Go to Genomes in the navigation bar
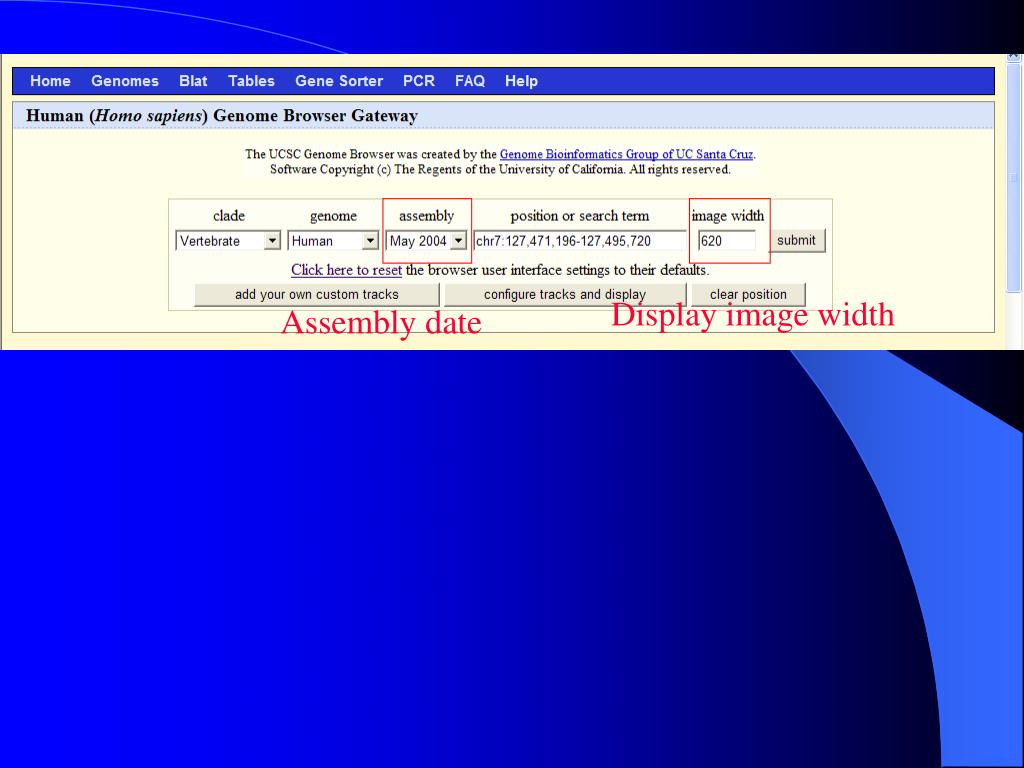 [125, 81]
